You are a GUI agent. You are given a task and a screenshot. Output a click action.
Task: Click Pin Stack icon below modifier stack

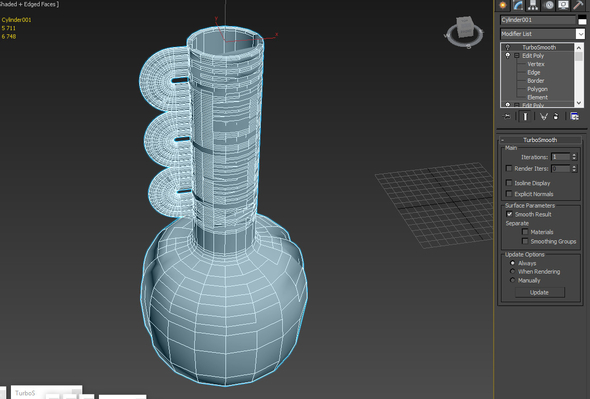click(507, 116)
